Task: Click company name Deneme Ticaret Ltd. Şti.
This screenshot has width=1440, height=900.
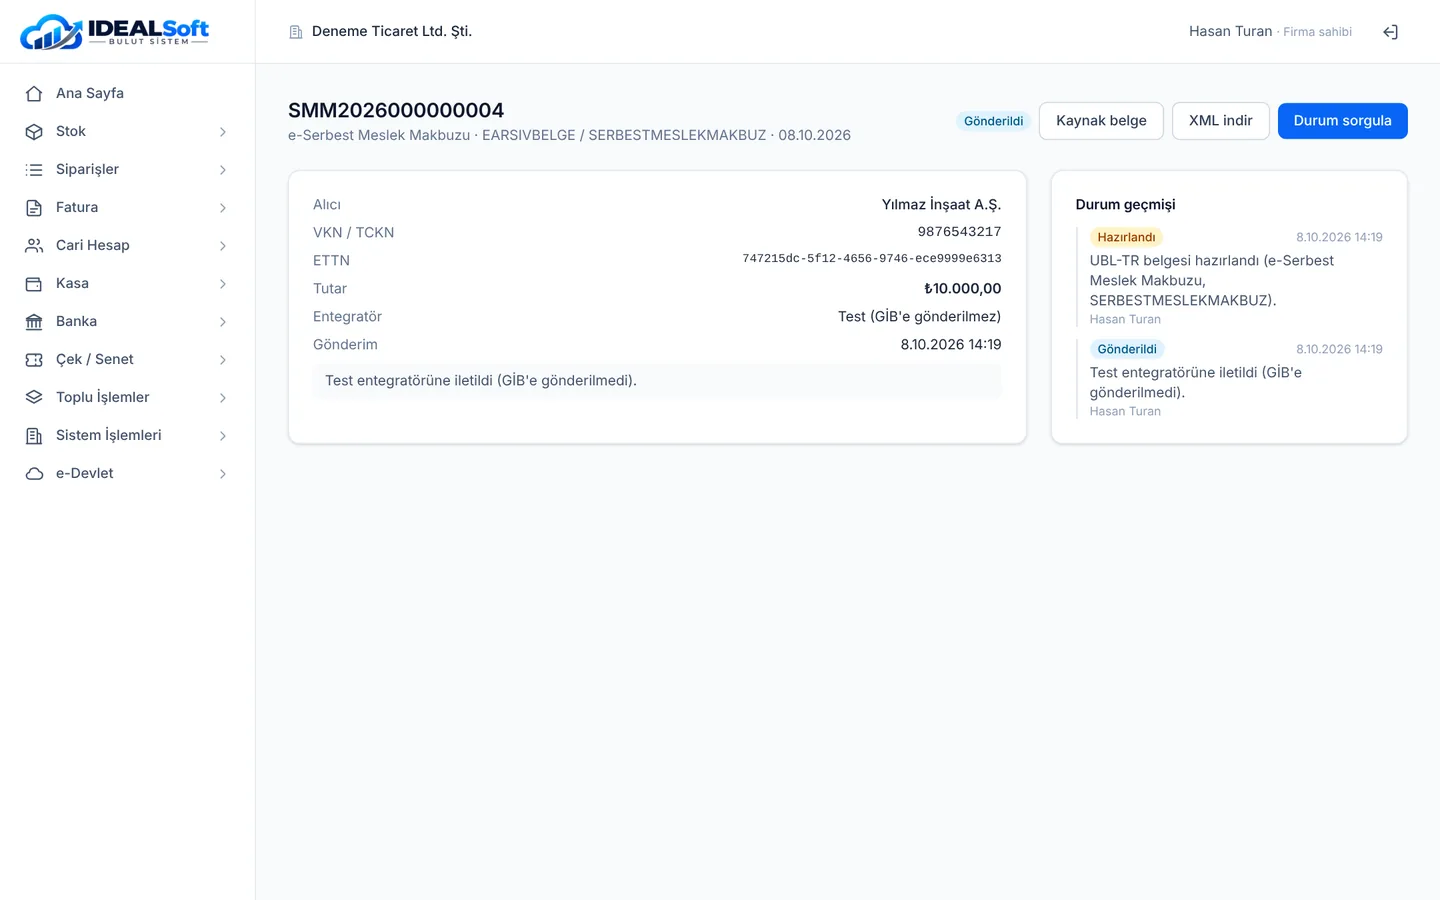Action: tap(392, 32)
